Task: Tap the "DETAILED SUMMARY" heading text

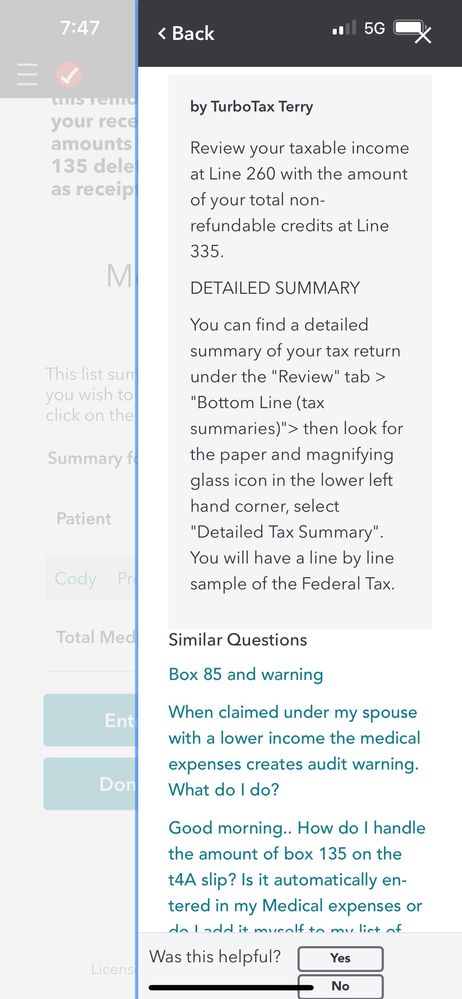Action: 275,288
